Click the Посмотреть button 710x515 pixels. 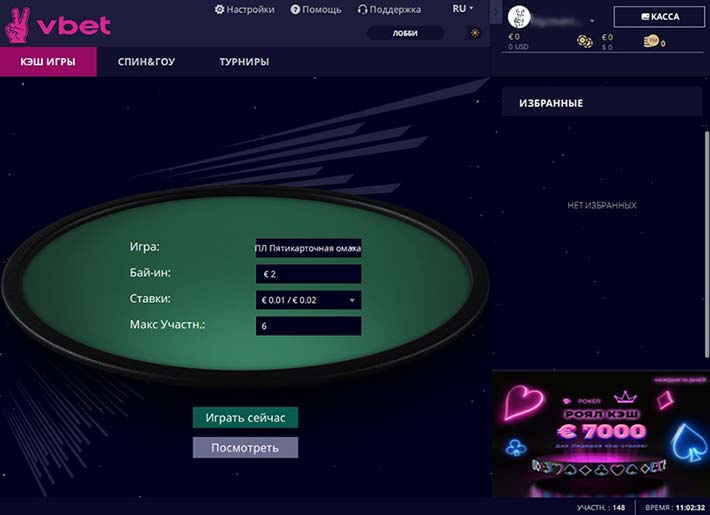[x=245, y=448]
